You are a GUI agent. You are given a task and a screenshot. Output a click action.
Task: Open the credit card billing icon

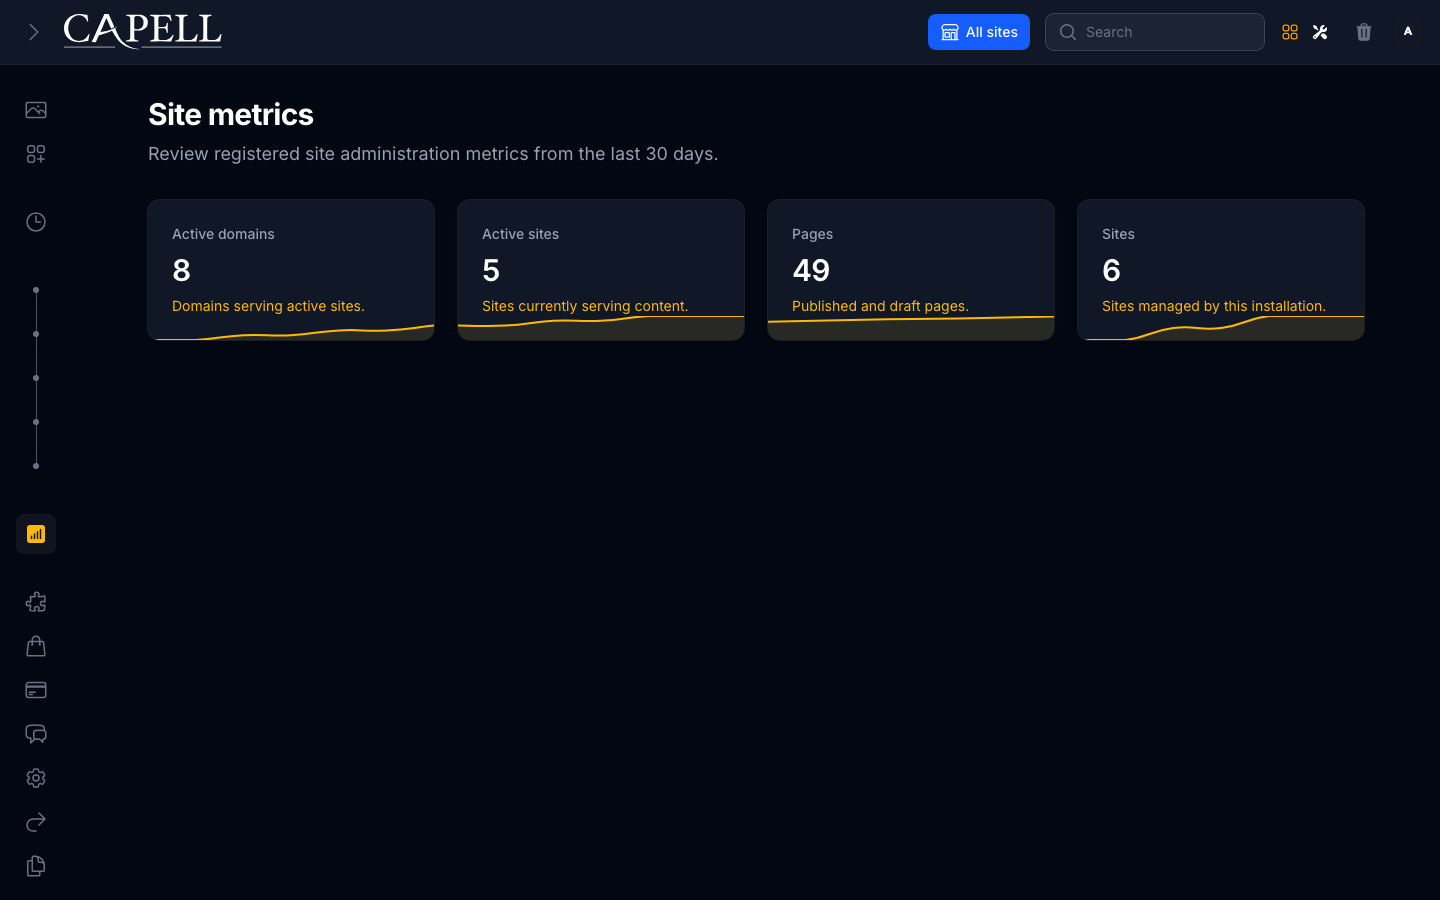[x=36, y=690]
